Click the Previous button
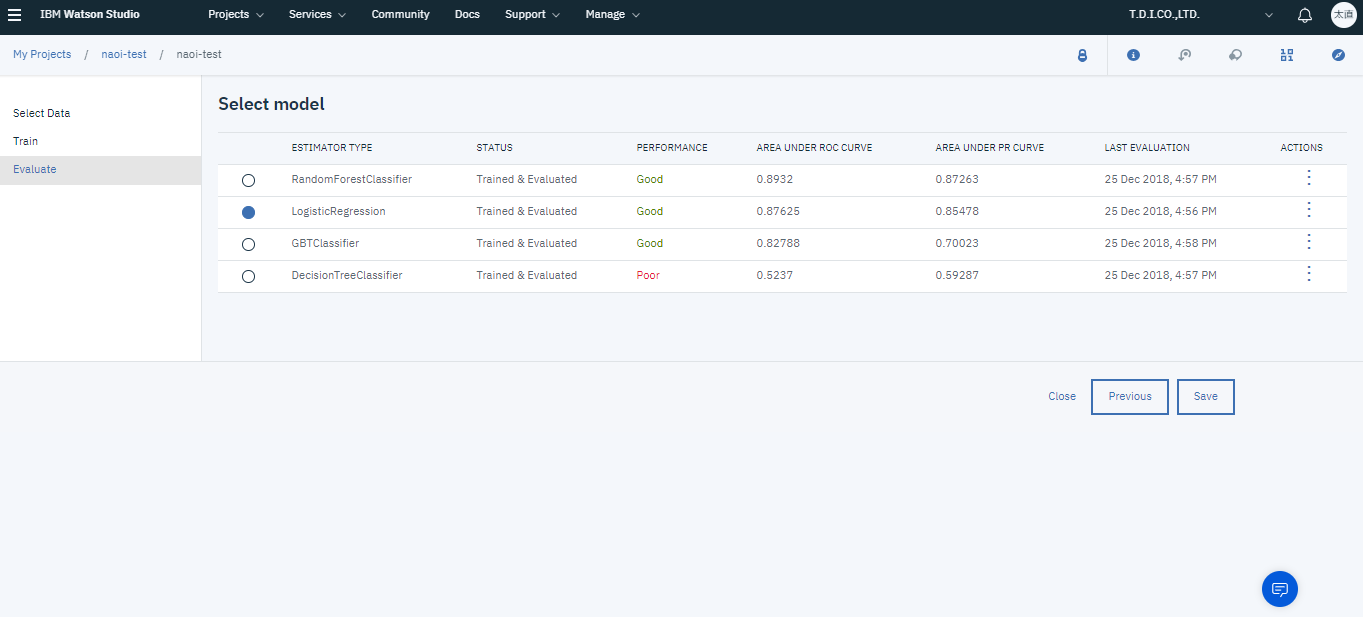Viewport: 1363px width, 617px height. click(x=1129, y=397)
